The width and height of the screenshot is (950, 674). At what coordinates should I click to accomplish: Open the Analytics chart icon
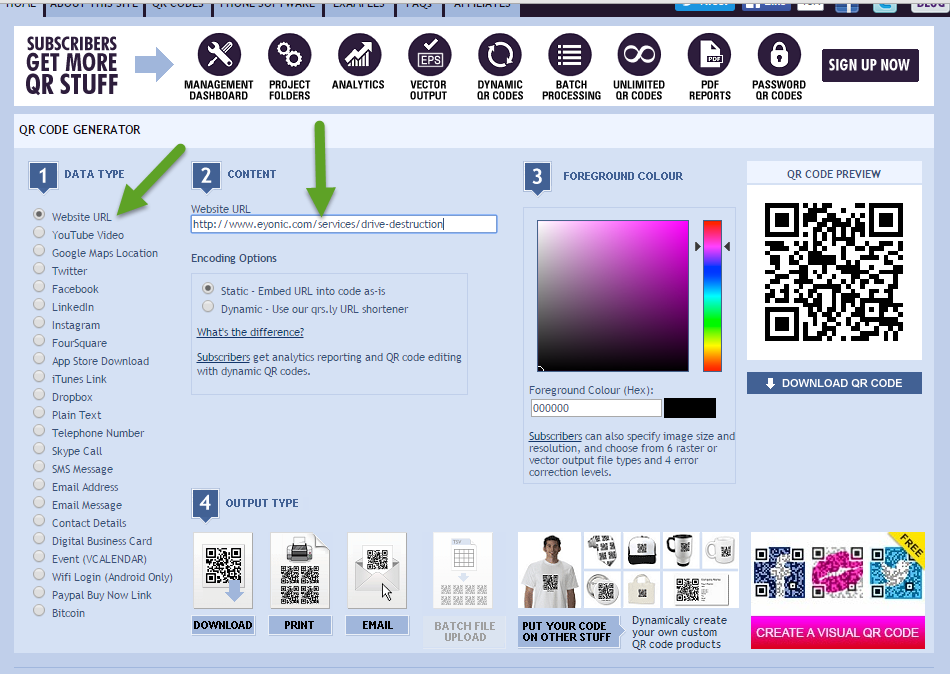click(x=359, y=55)
